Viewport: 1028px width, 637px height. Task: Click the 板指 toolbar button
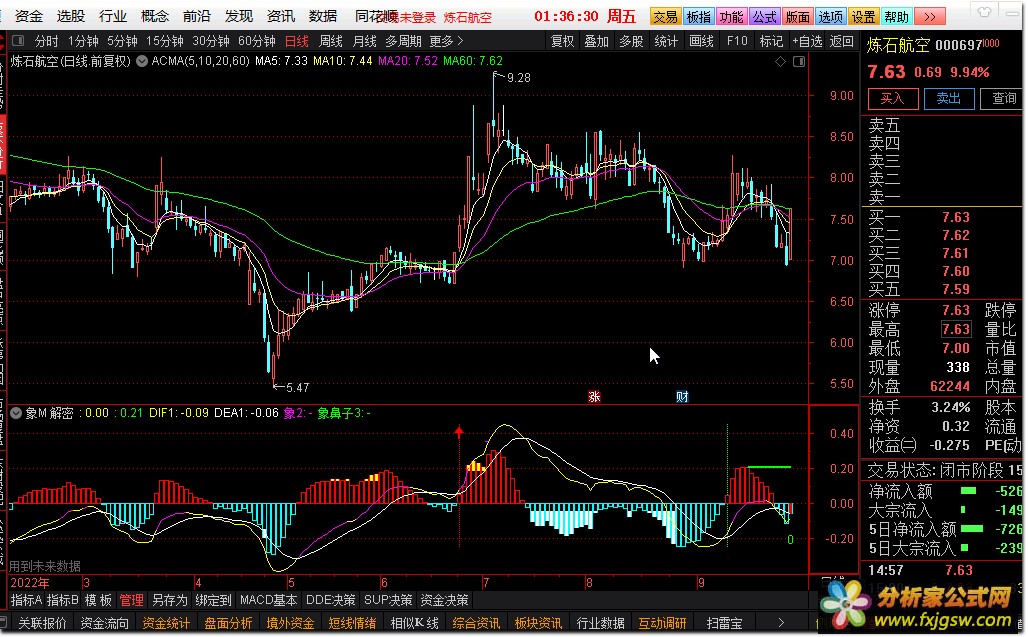coord(698,16)
